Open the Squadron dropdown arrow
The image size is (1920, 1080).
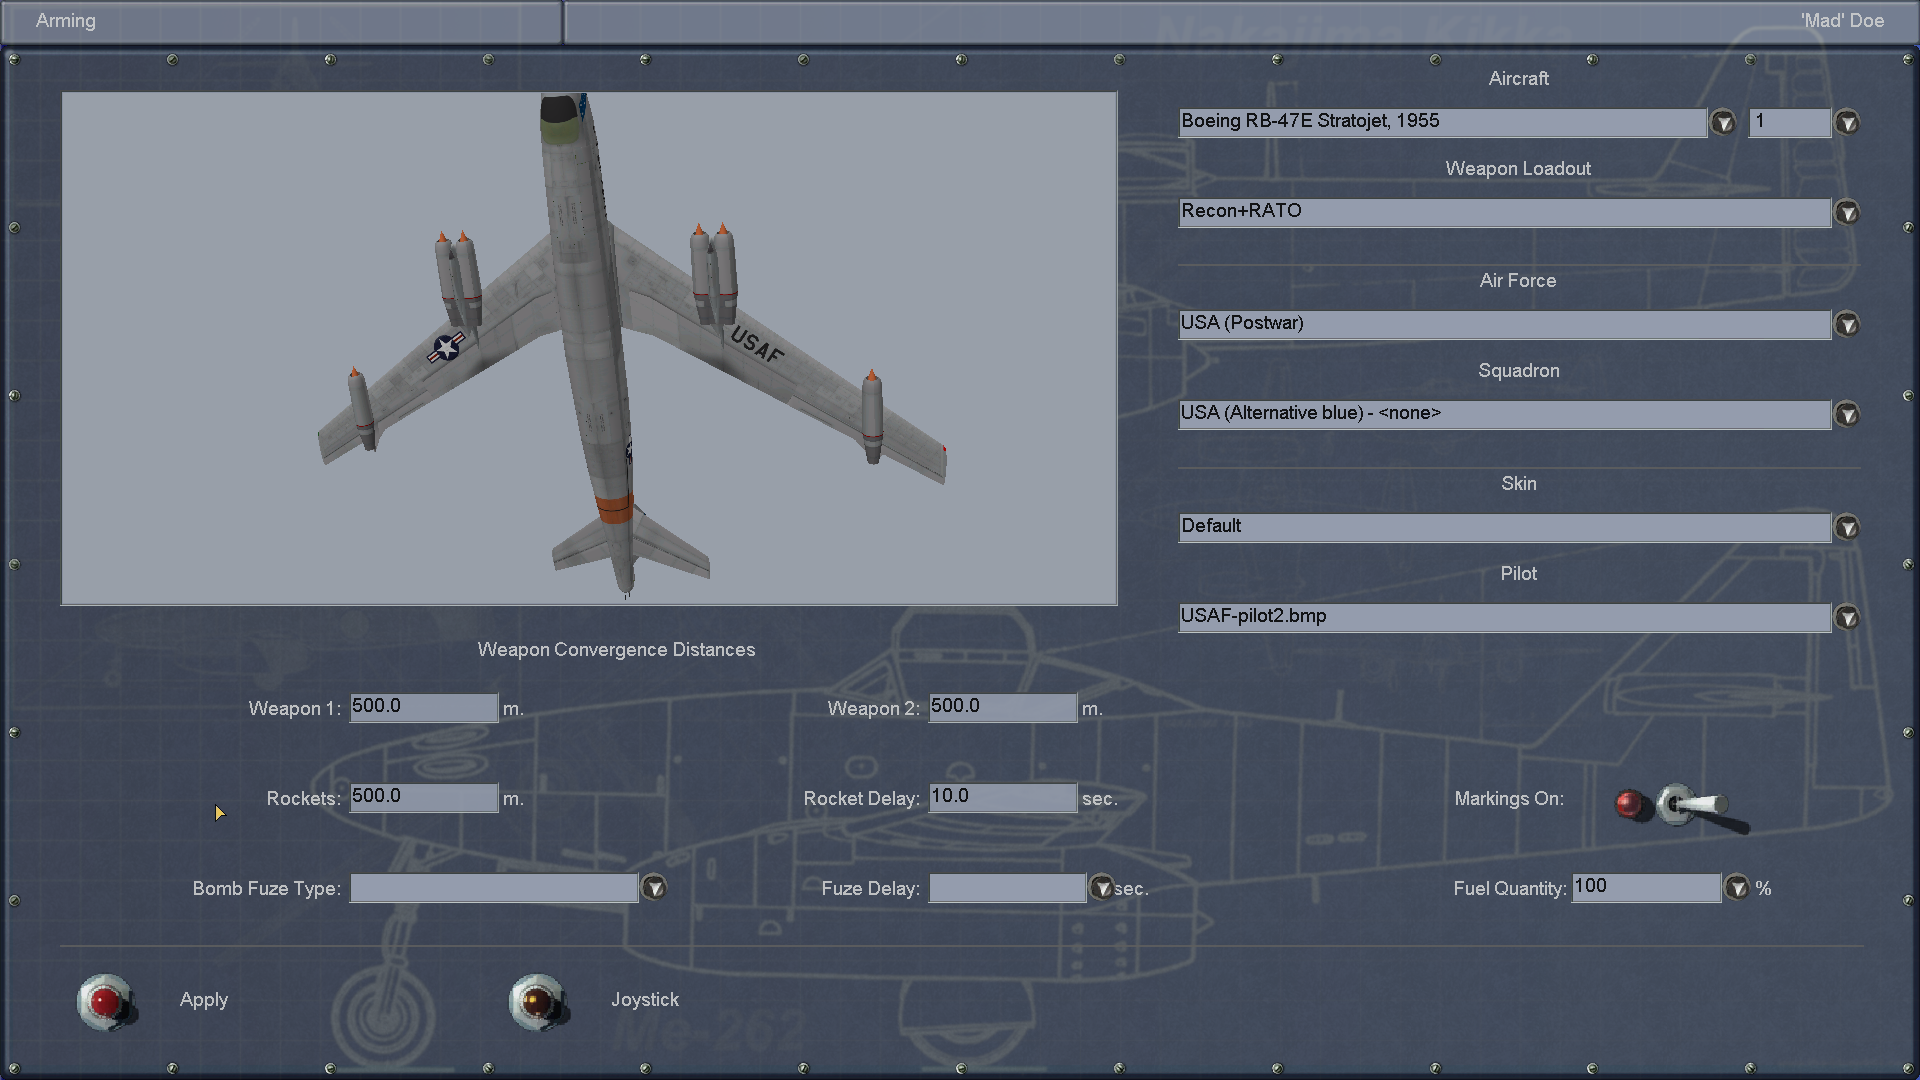pyautogui.click(x=1846, y=415)
